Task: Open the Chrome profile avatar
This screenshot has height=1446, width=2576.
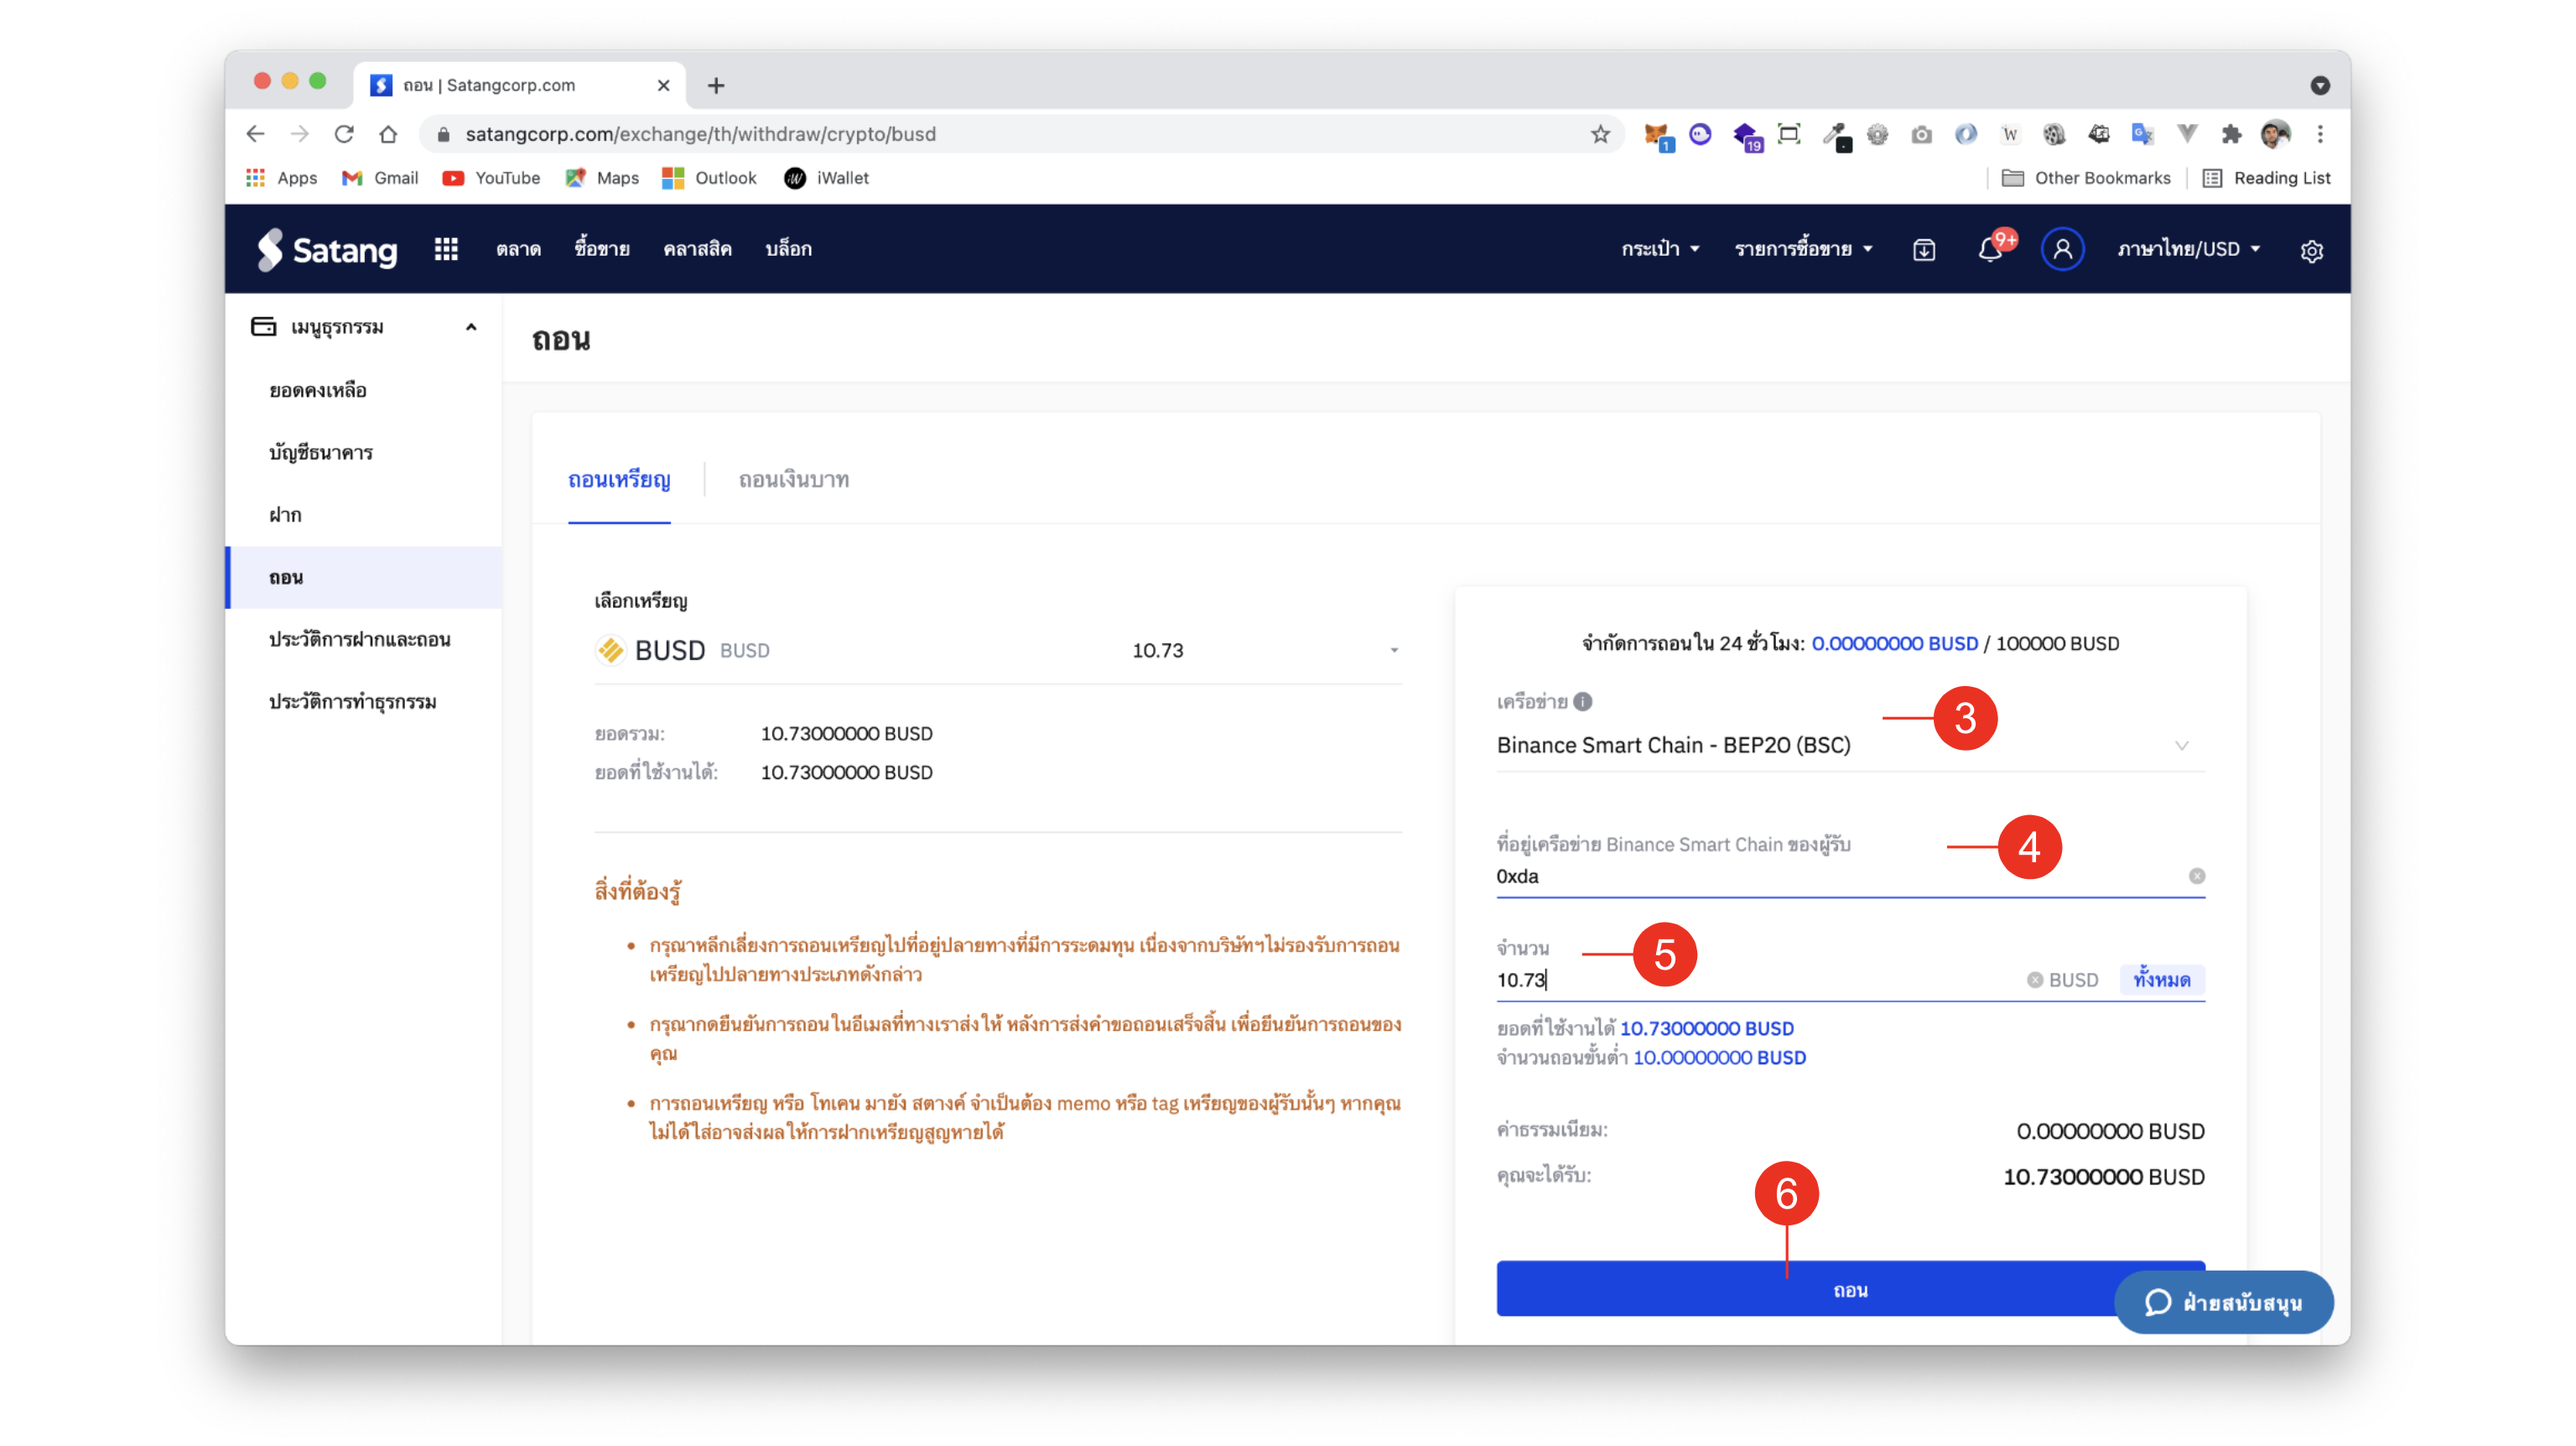Action: (x=2276, y=134)
